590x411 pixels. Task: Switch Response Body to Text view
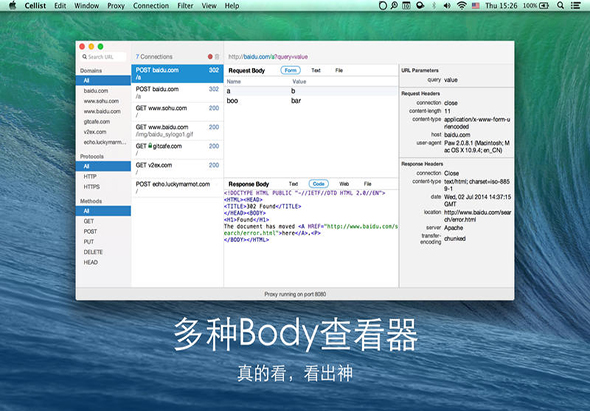[x=293, y=184]
